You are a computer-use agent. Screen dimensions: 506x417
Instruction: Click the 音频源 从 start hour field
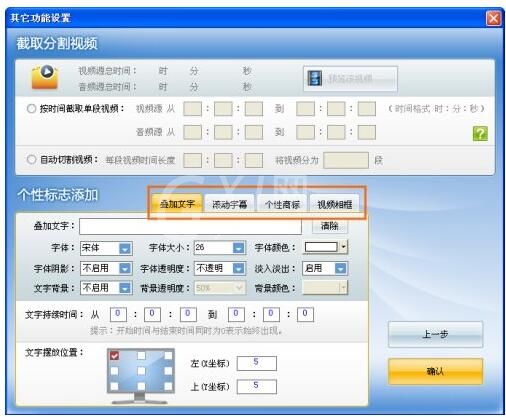click(x=193, y=132)
